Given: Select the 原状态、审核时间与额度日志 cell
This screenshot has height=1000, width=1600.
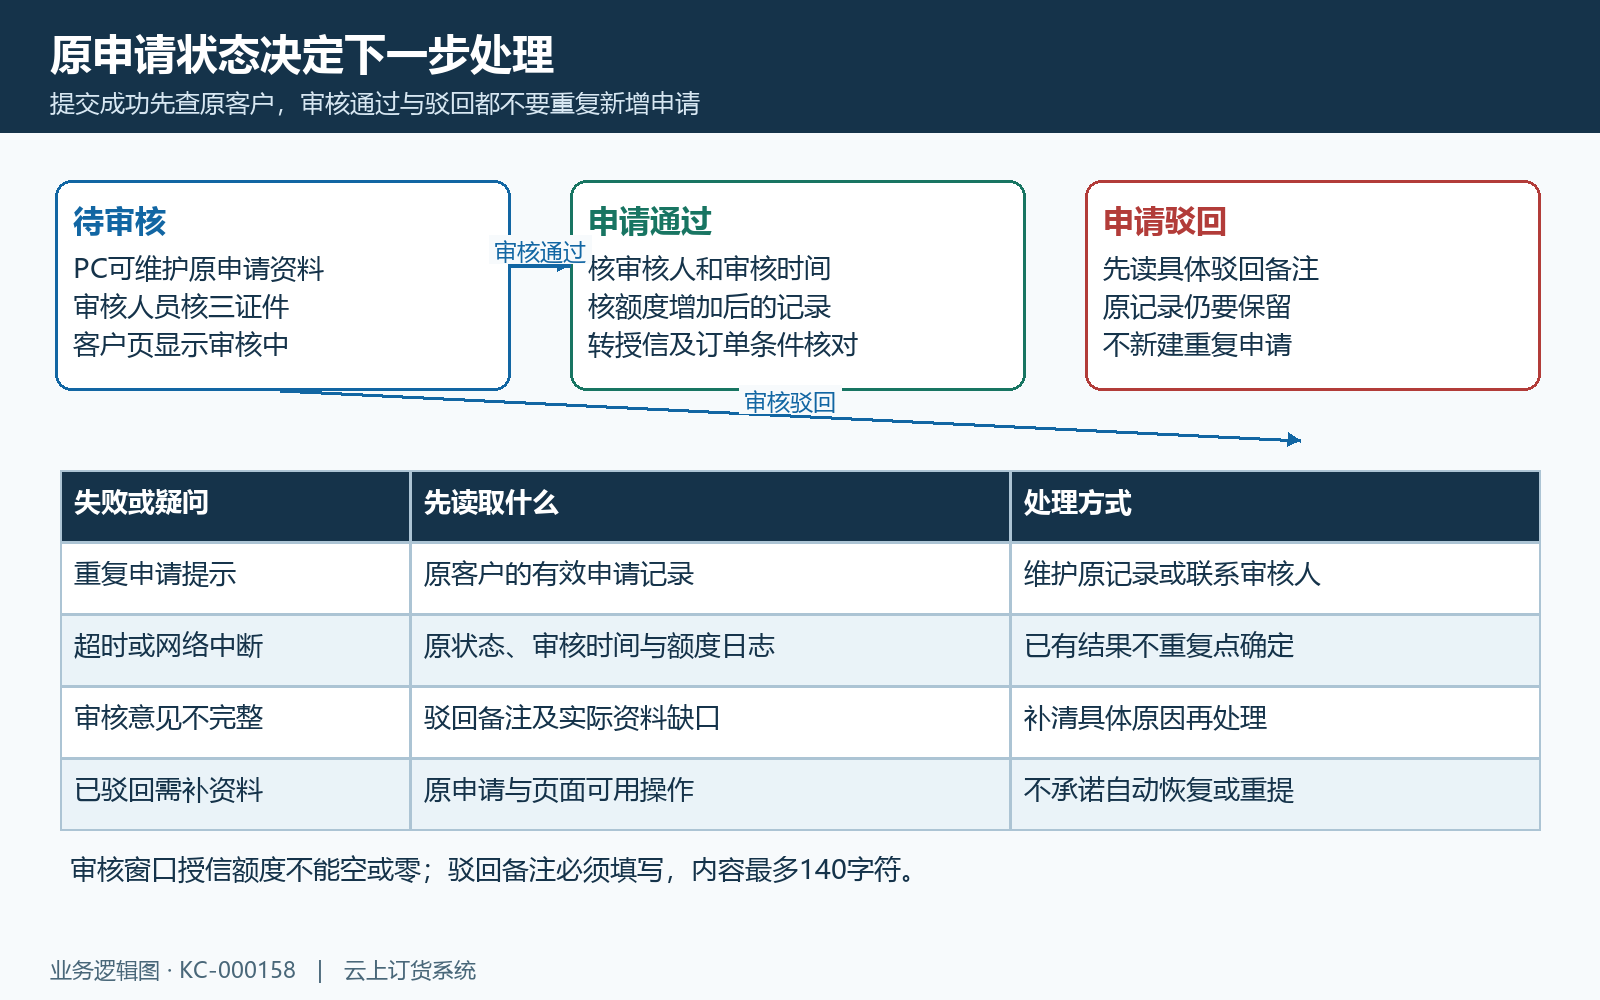Looking at the screenshot, I should pos(710,650).
